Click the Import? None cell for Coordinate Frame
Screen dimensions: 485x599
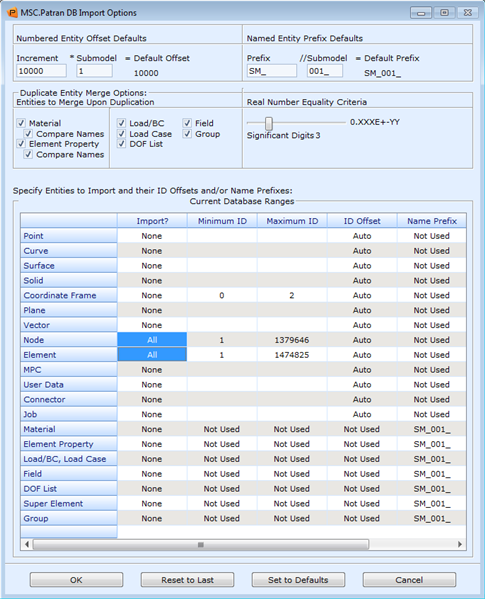pyautogui.click(x=152, y=295)
